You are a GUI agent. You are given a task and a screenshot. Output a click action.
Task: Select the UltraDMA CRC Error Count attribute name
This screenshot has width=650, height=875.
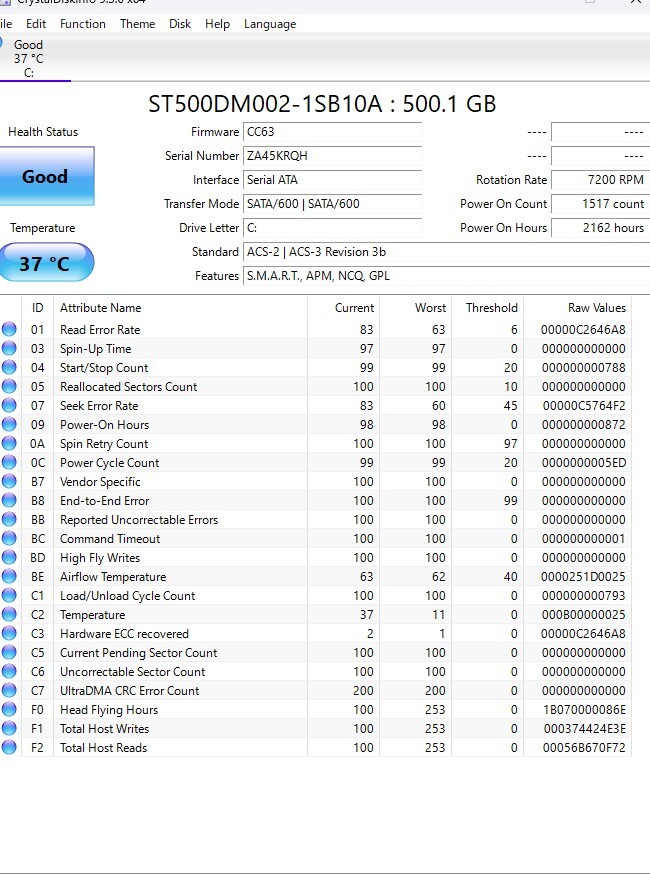129,691
